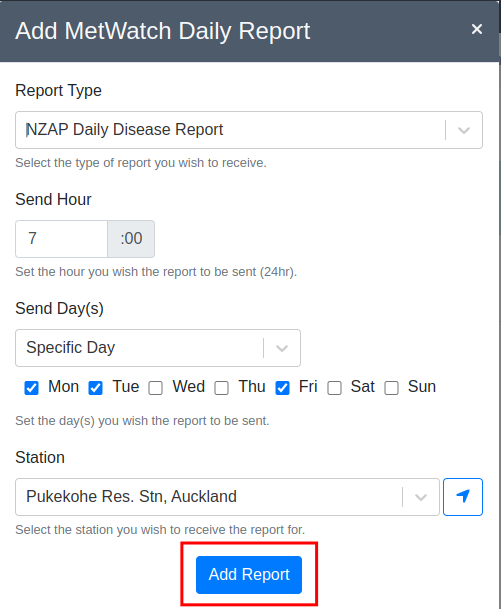Open the NZAP Daily Disease Report dropdown

click(249, 130)
